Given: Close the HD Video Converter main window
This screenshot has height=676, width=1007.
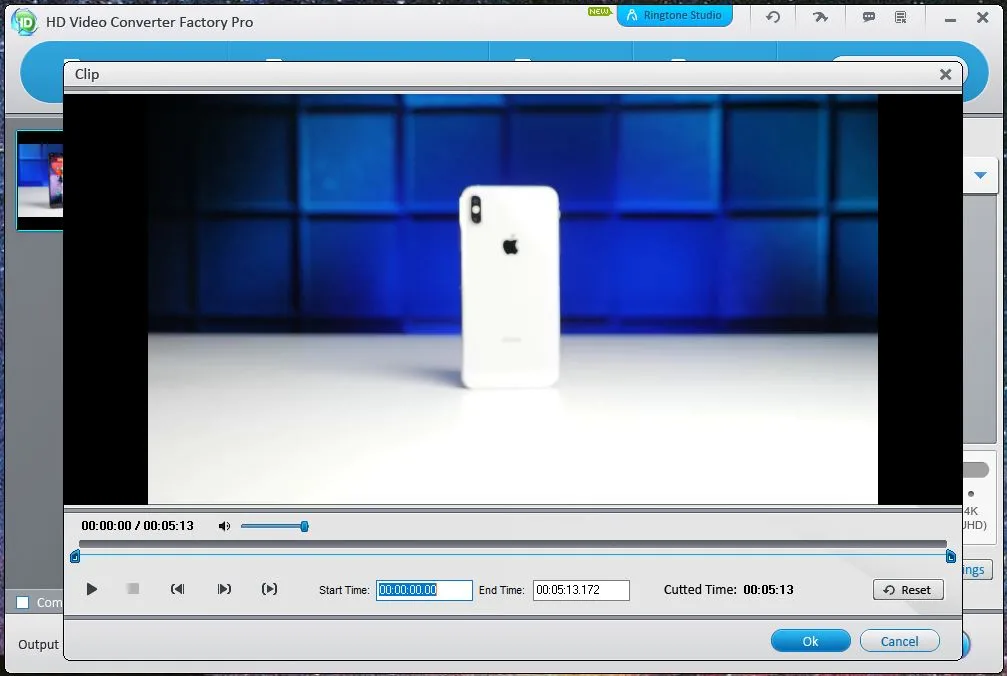Looking at the screenshot, I should (983, 17).
